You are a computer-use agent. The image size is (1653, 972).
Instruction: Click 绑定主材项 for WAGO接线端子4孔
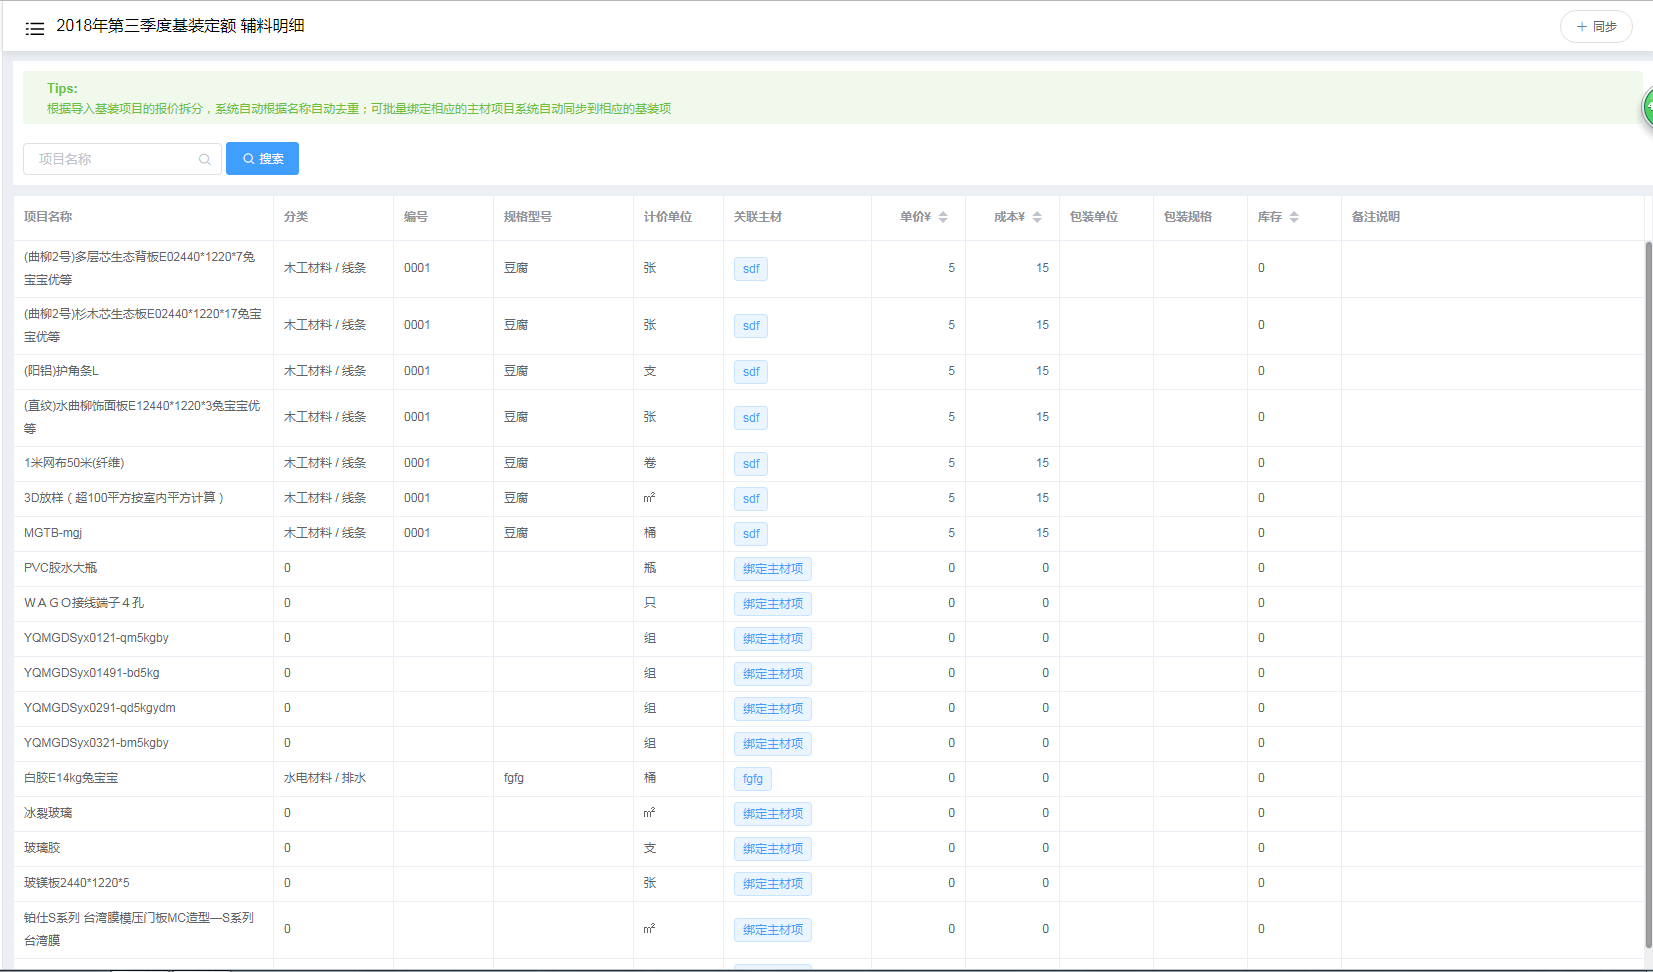772,604
